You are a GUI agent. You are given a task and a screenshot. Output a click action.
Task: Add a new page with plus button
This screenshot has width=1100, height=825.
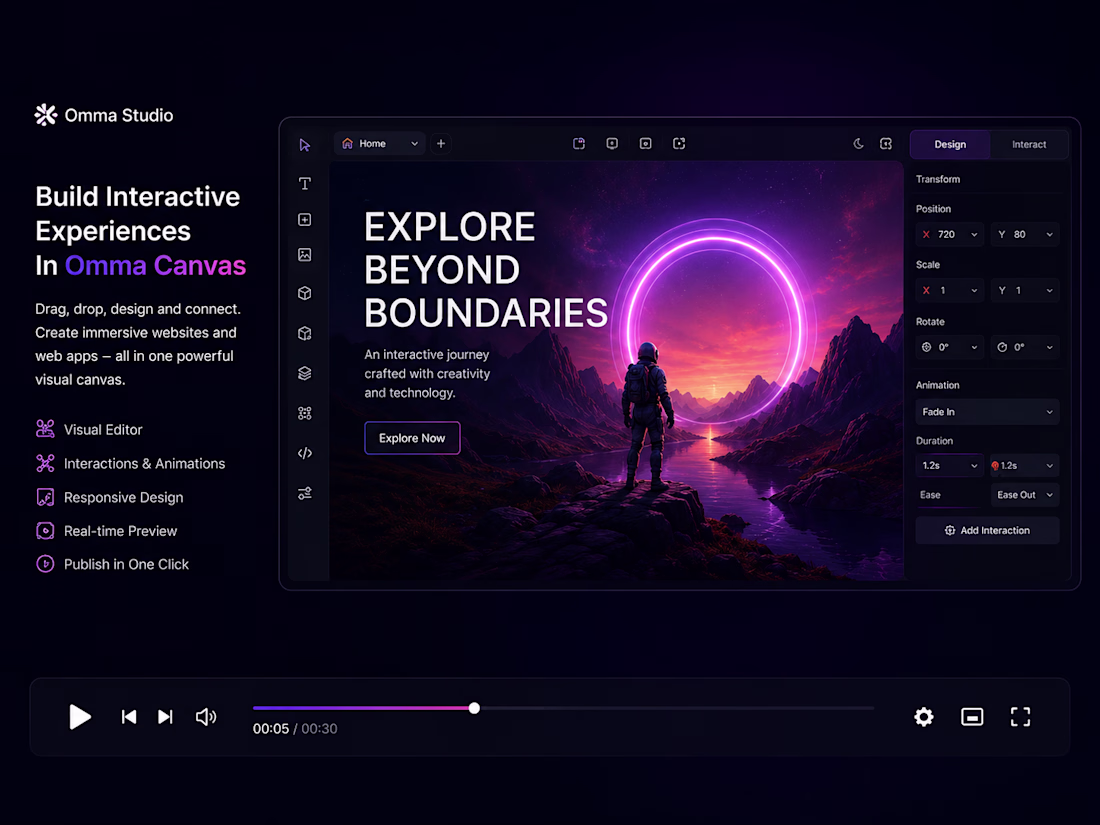click(x=441, y=143)
